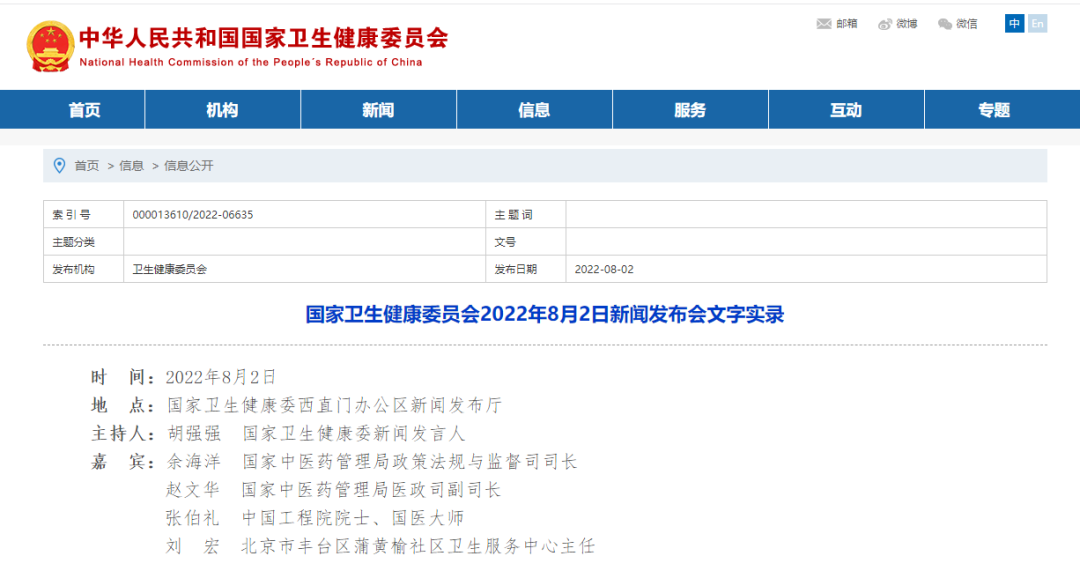Select publish date 2022-08-02
The width and height of the screenshot is (1080, 571).
(x=604, y=269)
